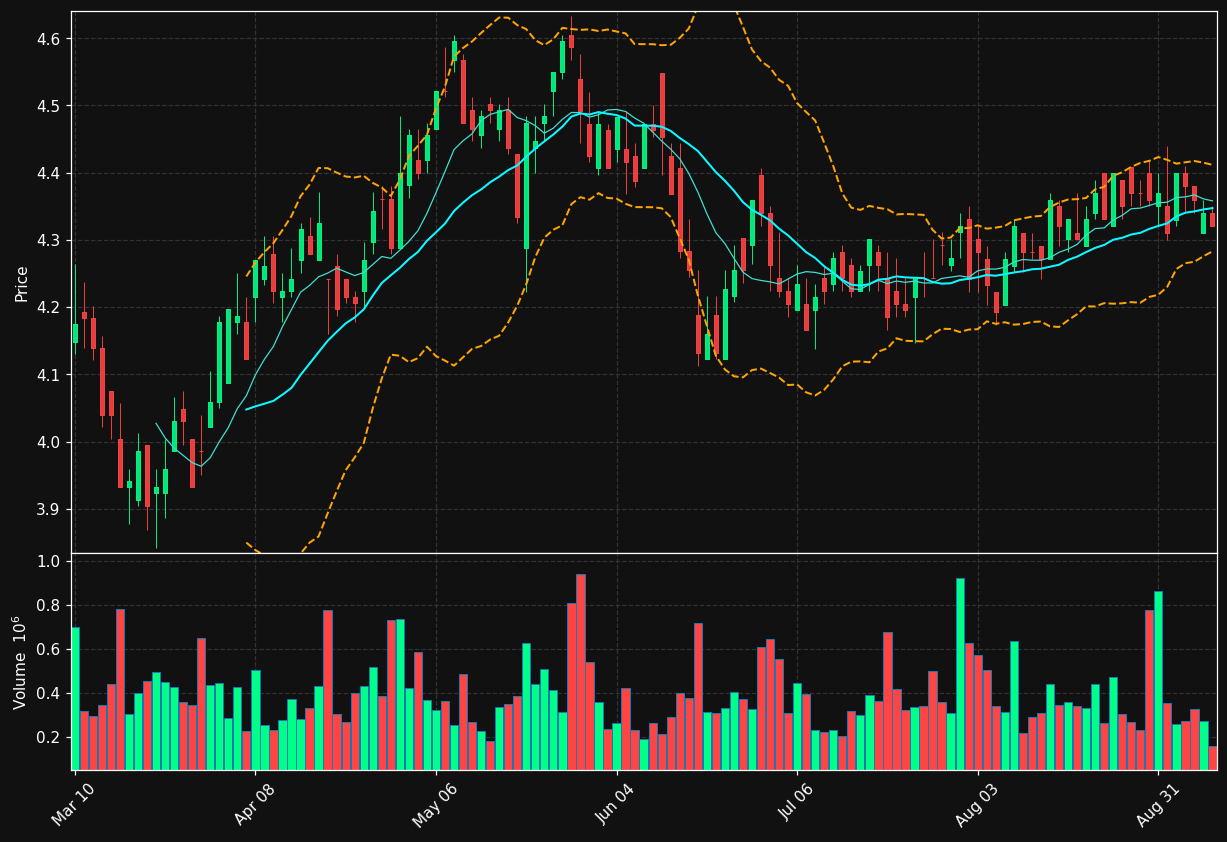Click the tallest red volume bar before Jun 04
This screenshot has width=1227, height=842.
[581, 672]
